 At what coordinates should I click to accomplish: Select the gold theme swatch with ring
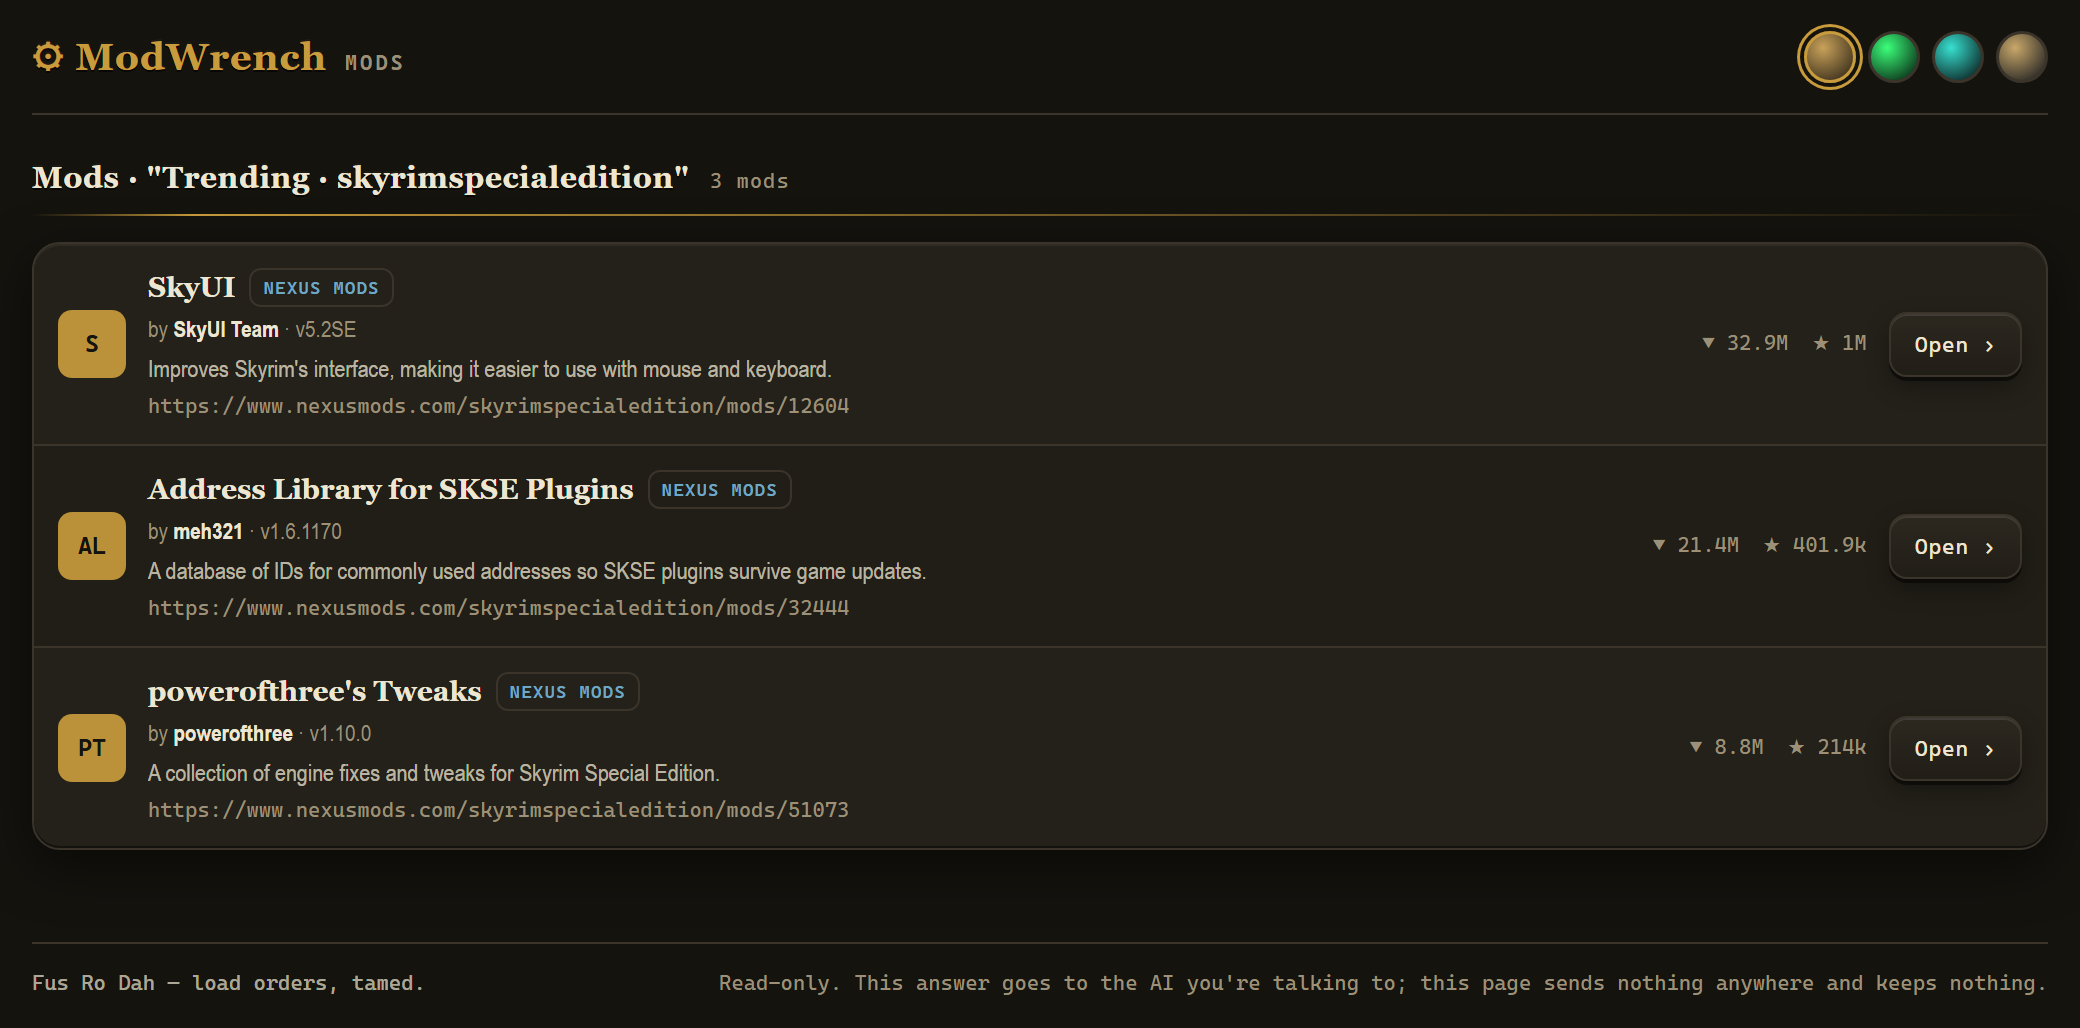1829,57
